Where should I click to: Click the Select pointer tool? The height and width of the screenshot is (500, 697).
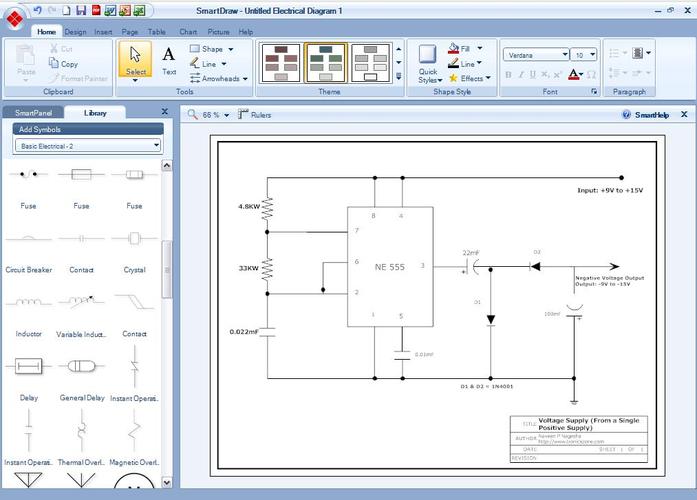(135, 59)
